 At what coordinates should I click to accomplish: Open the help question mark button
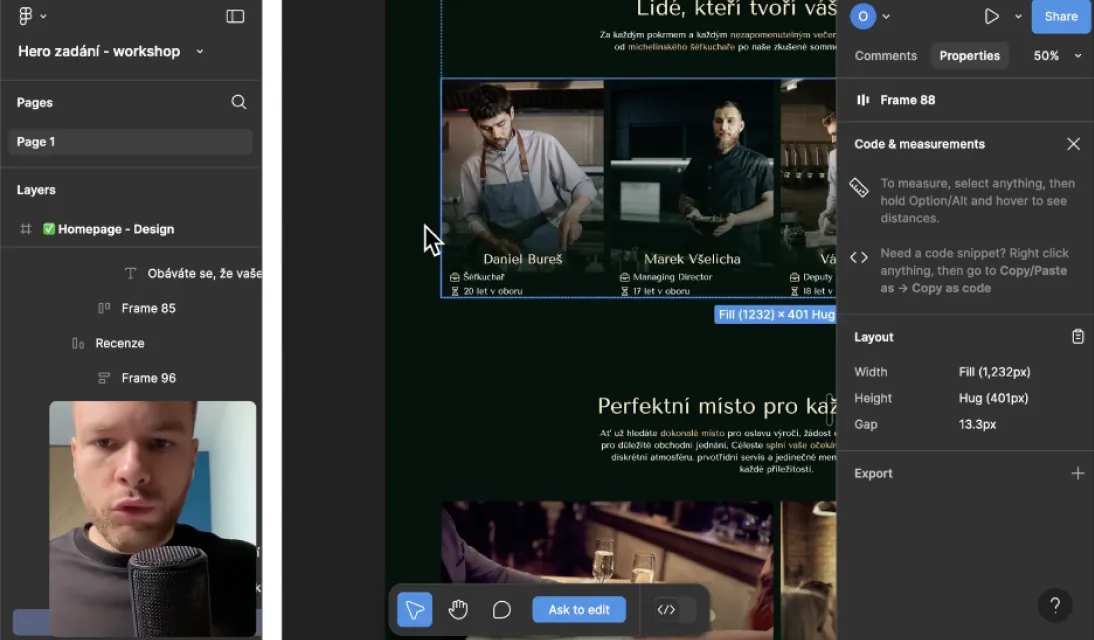tap(1055, 606)
